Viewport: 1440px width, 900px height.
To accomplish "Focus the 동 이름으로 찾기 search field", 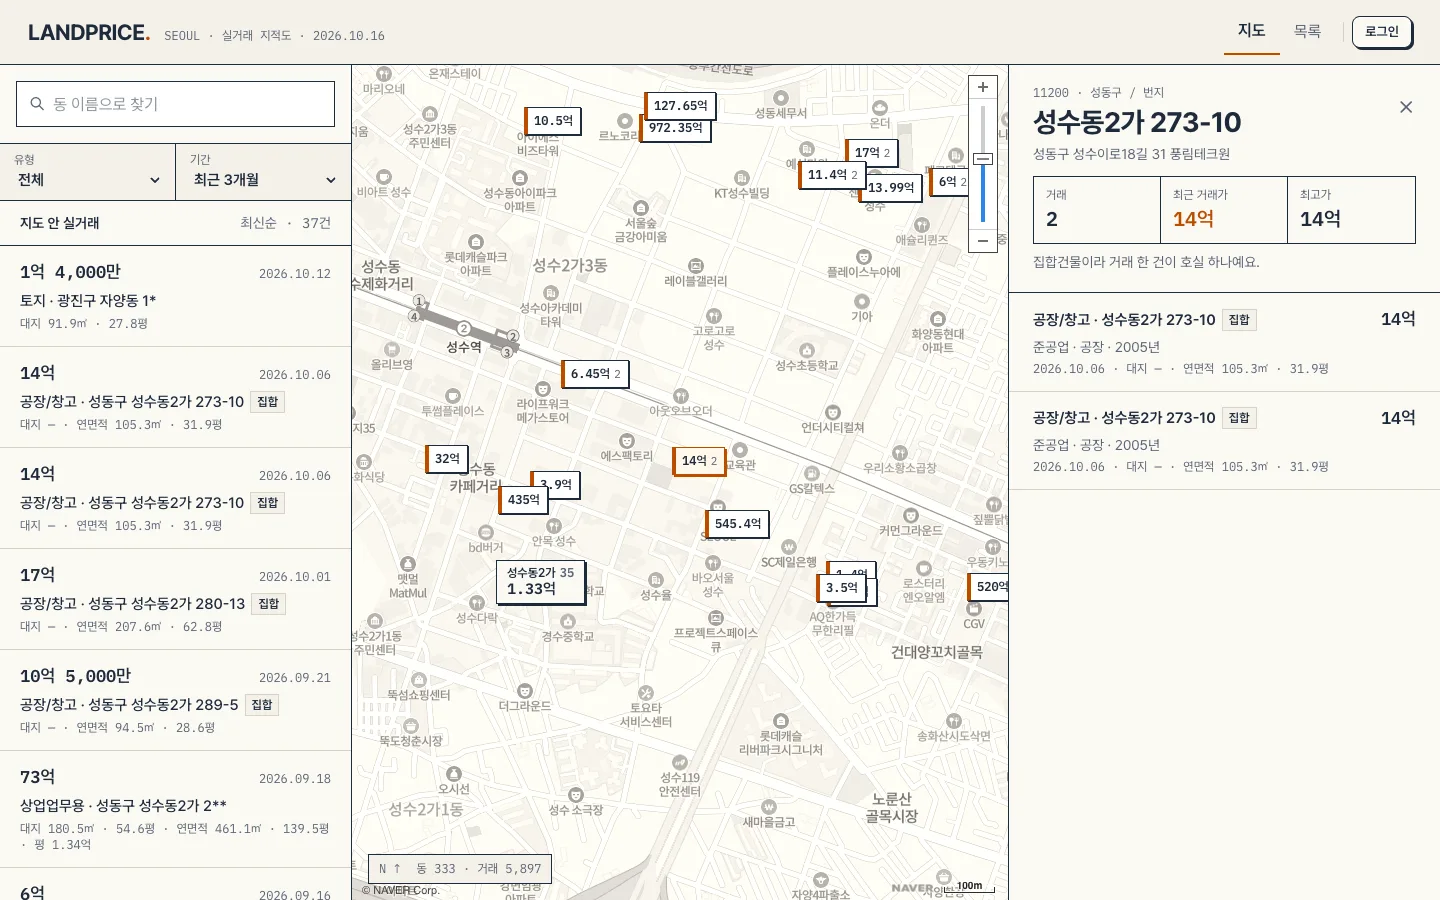I will click(x=175, y=104).
